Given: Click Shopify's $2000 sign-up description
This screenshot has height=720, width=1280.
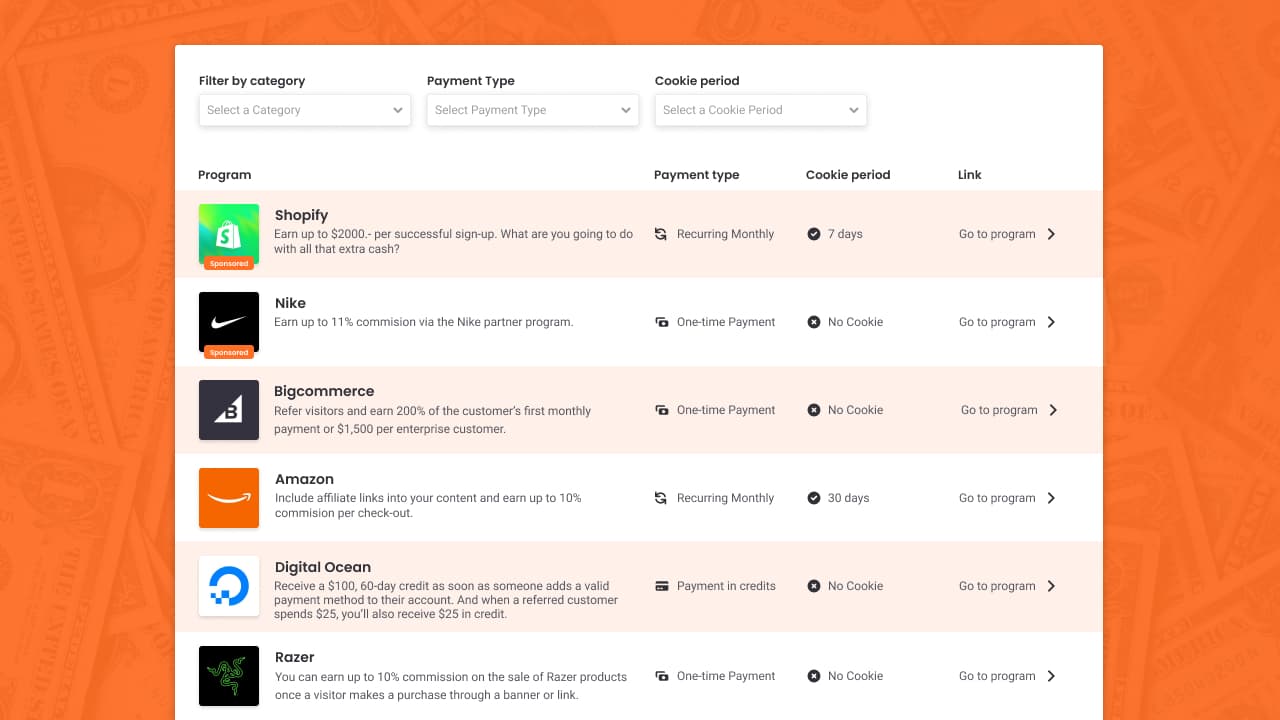Looking at the screenshot, I should pos(454,241).
